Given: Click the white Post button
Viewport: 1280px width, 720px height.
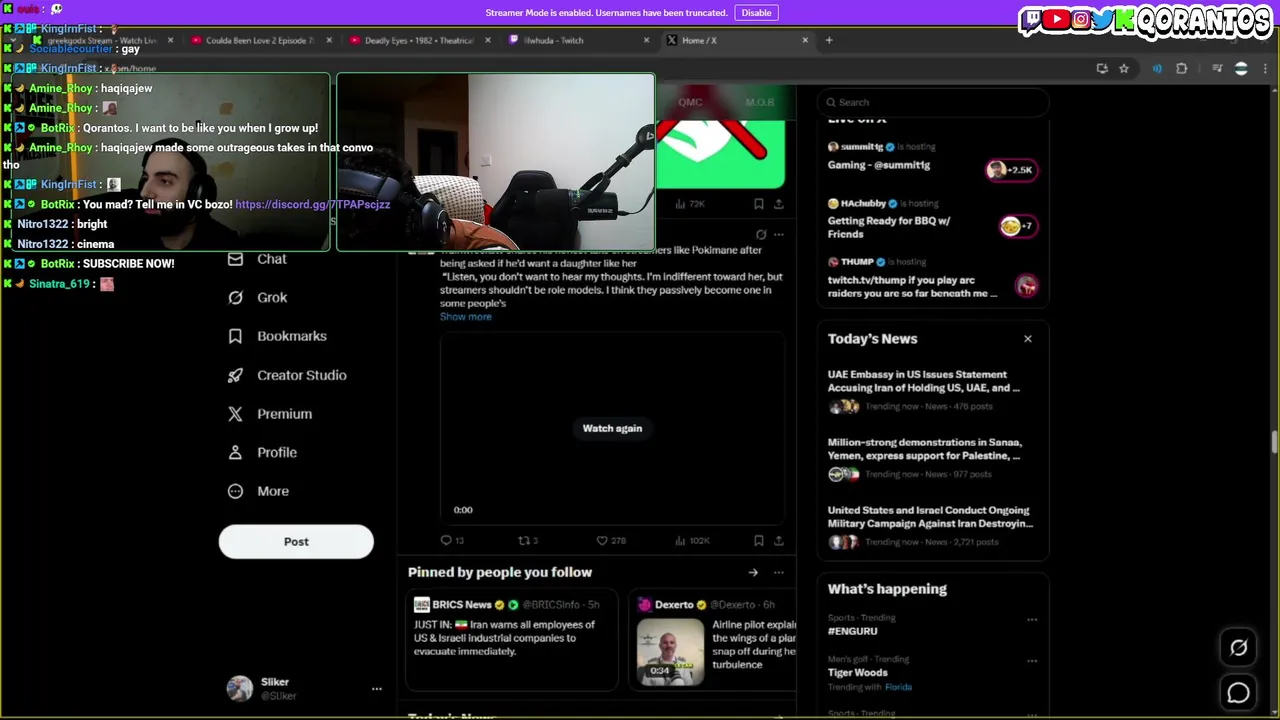Looking at the screenshot, I should [296, 541].
